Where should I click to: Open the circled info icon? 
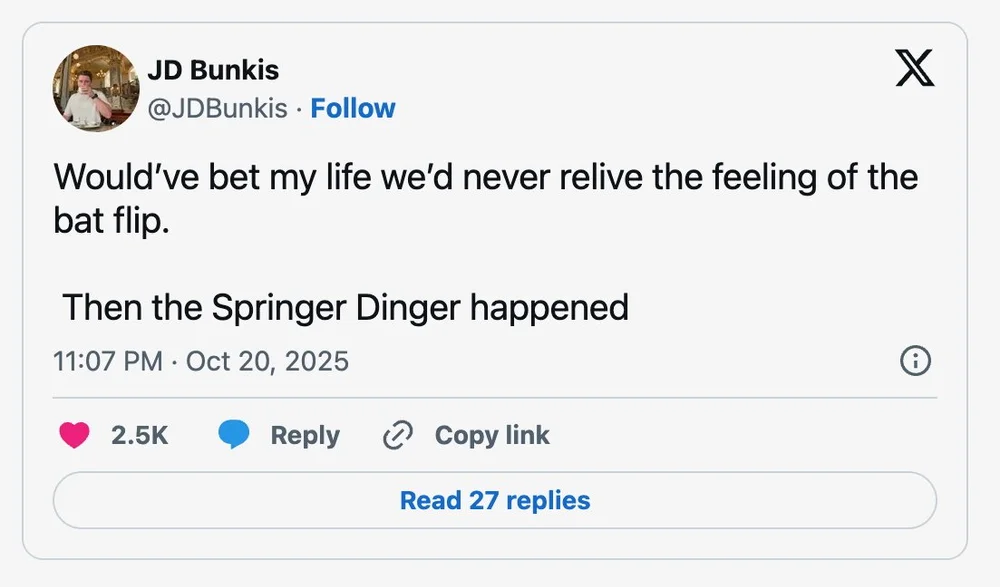[915, 360]
